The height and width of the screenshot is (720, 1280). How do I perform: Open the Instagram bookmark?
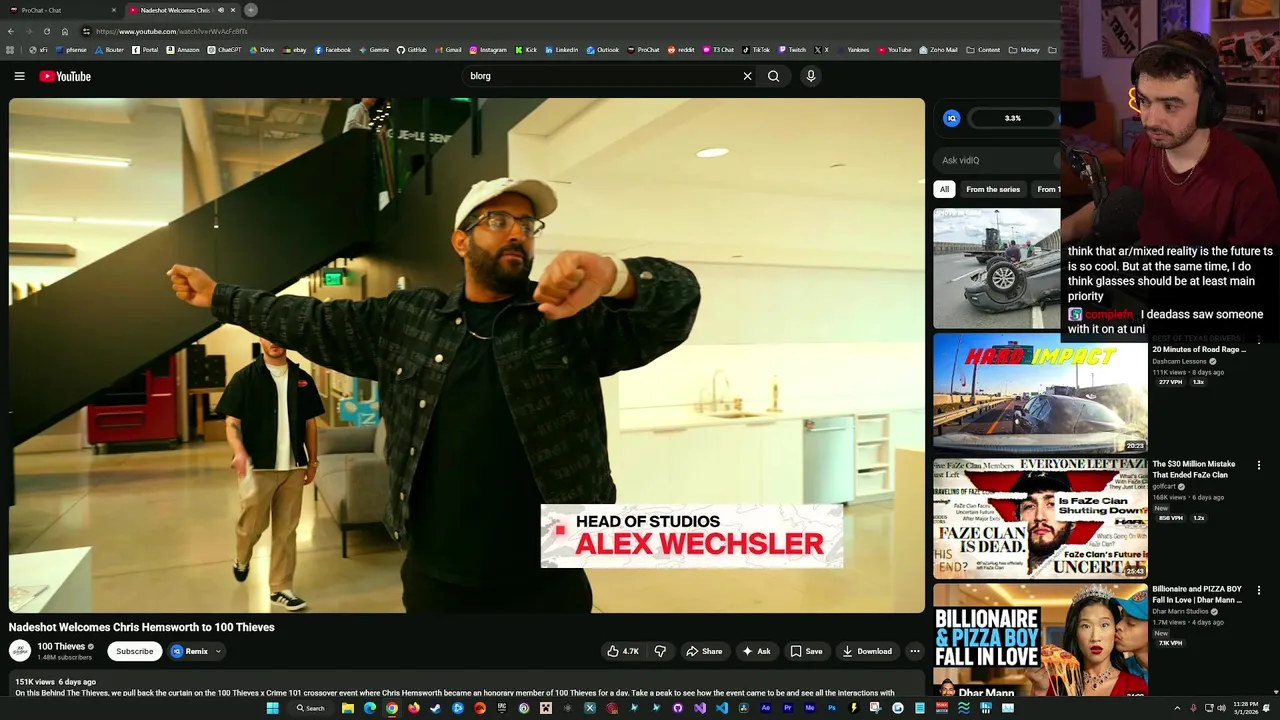488,50
